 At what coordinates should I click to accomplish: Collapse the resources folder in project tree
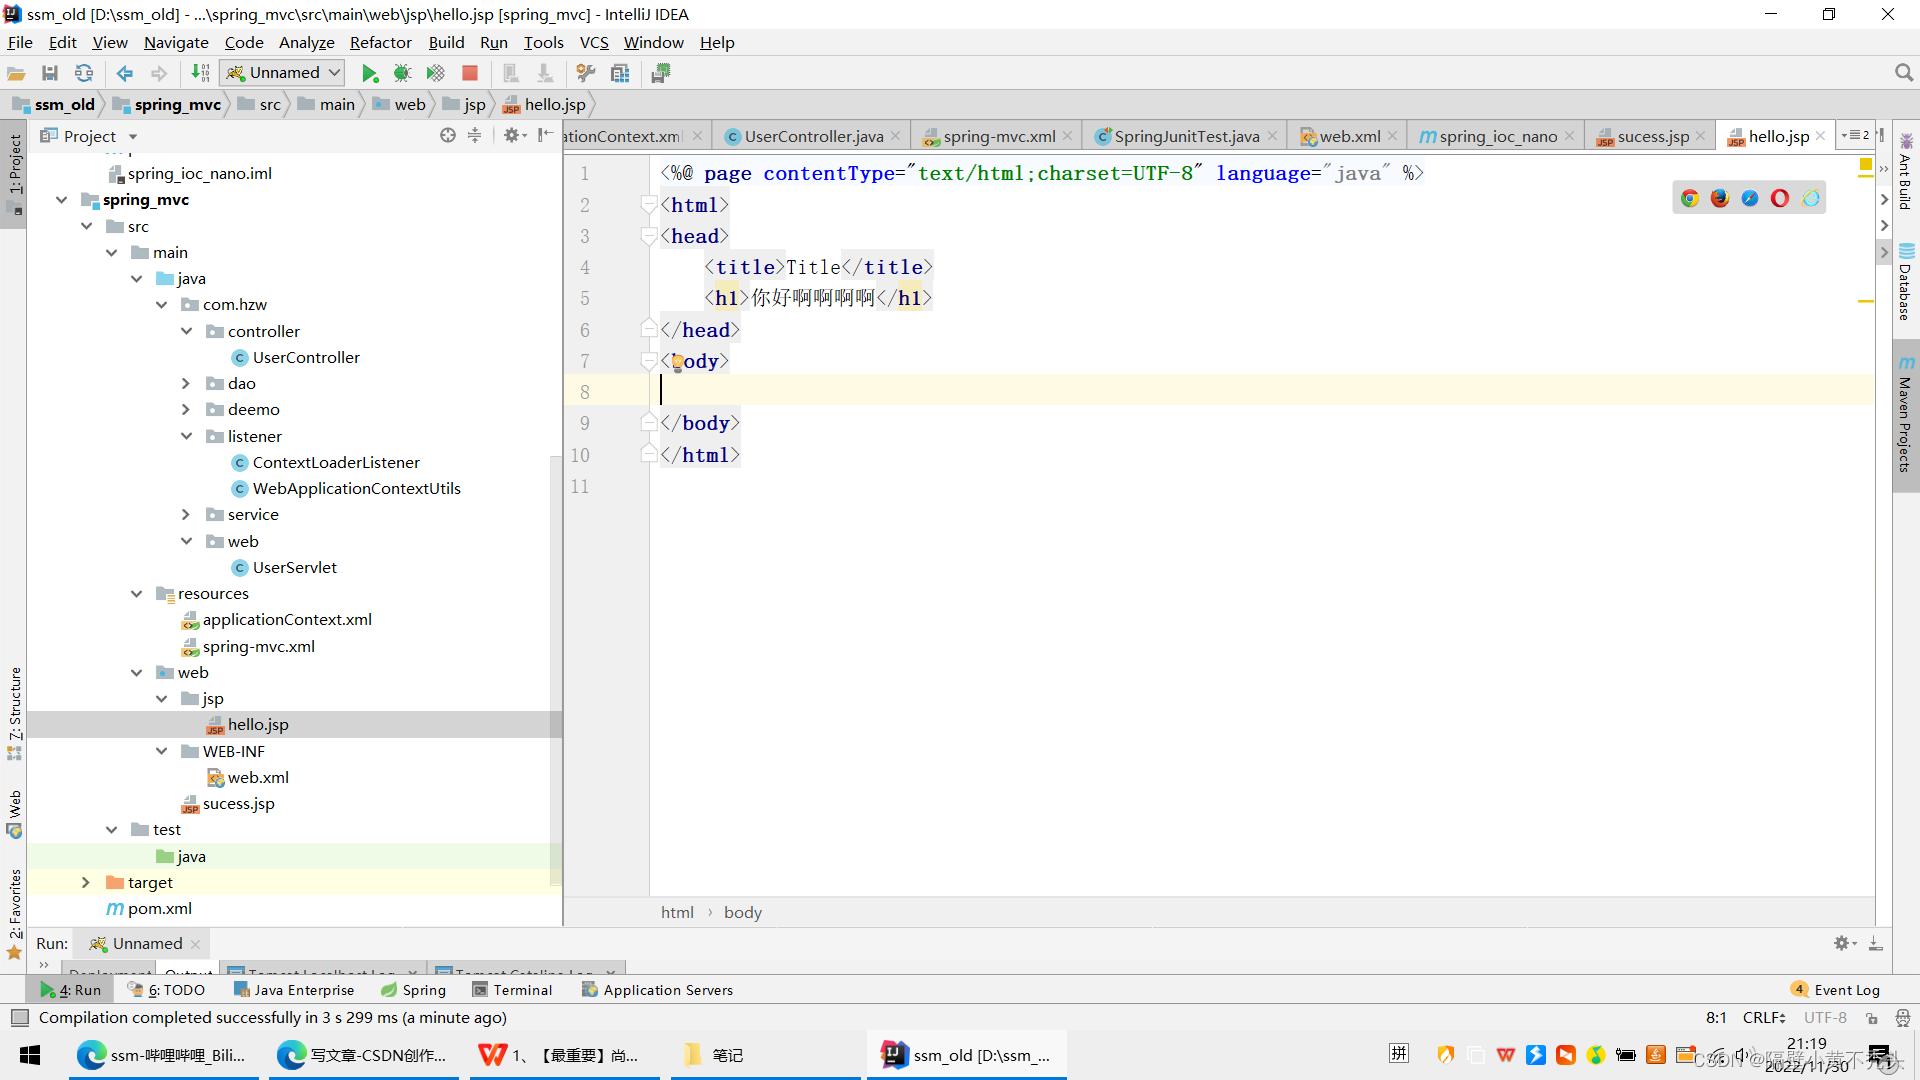click(136, 593)
